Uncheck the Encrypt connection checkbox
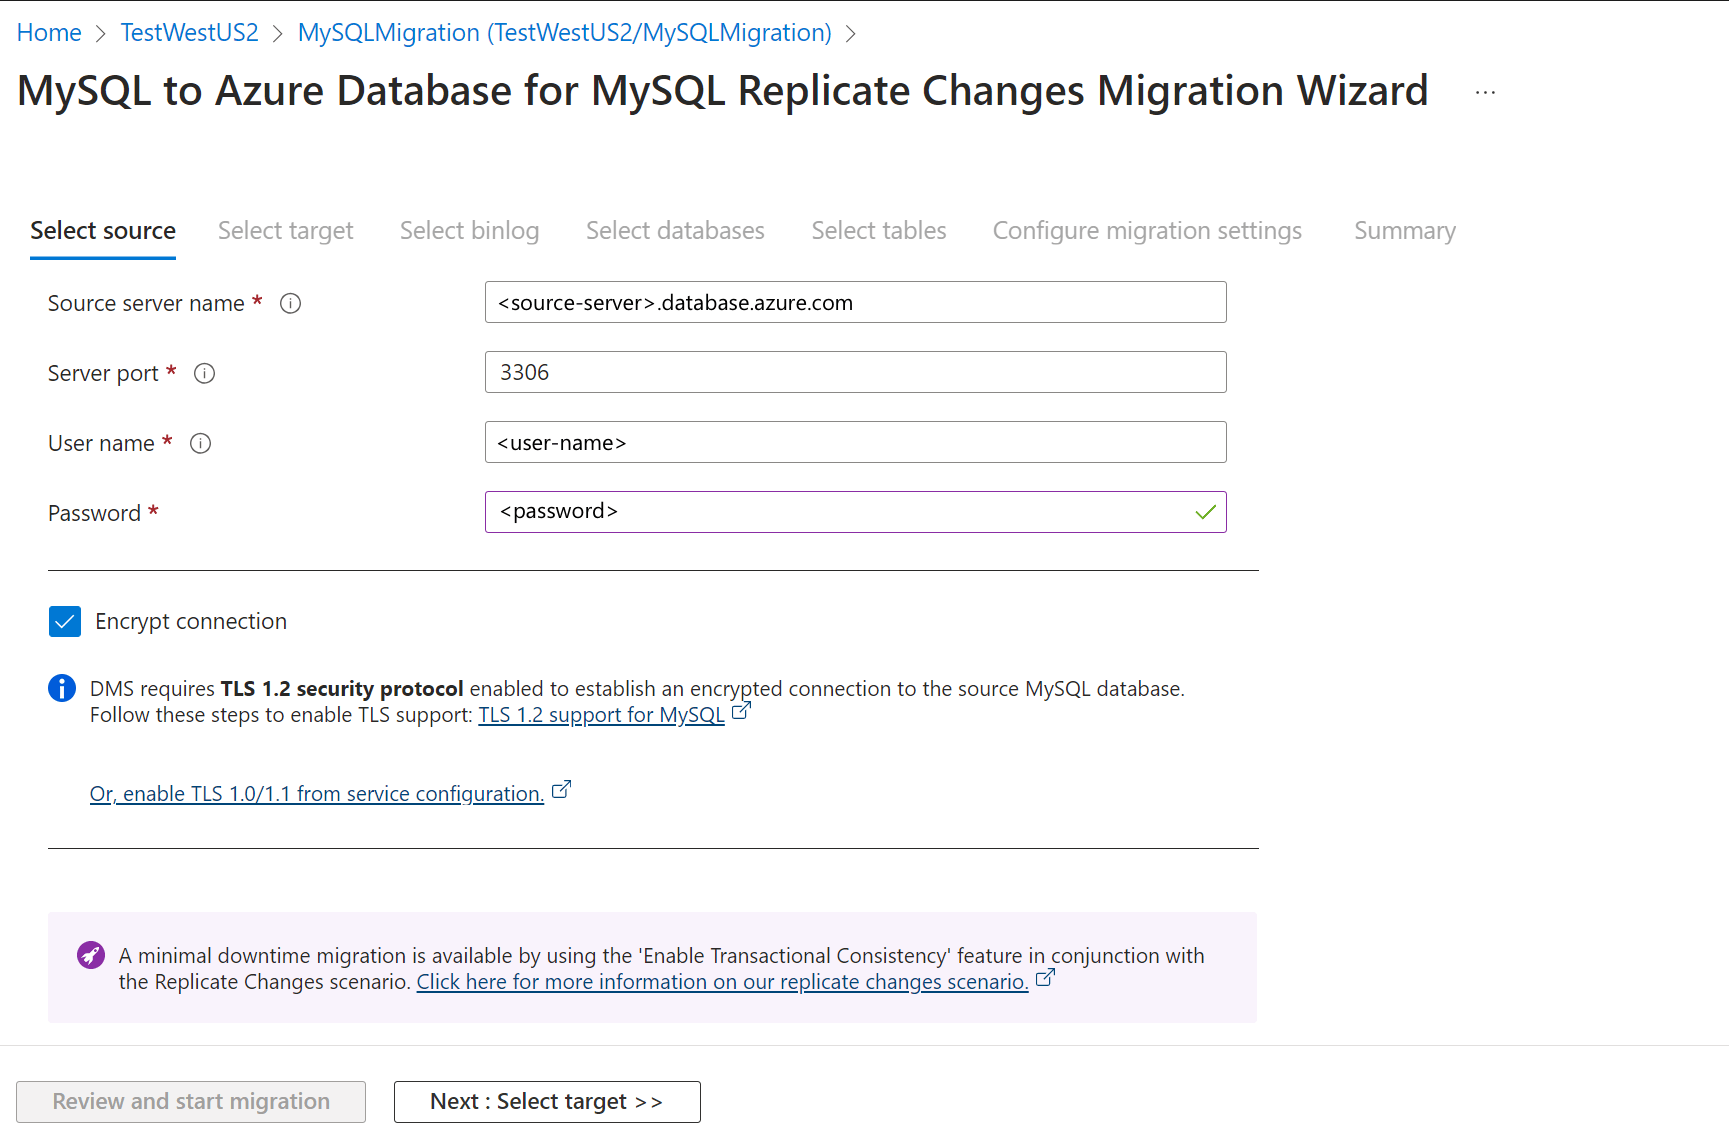The width and height of the screenshot is (1729, 1146). [65, 621]
